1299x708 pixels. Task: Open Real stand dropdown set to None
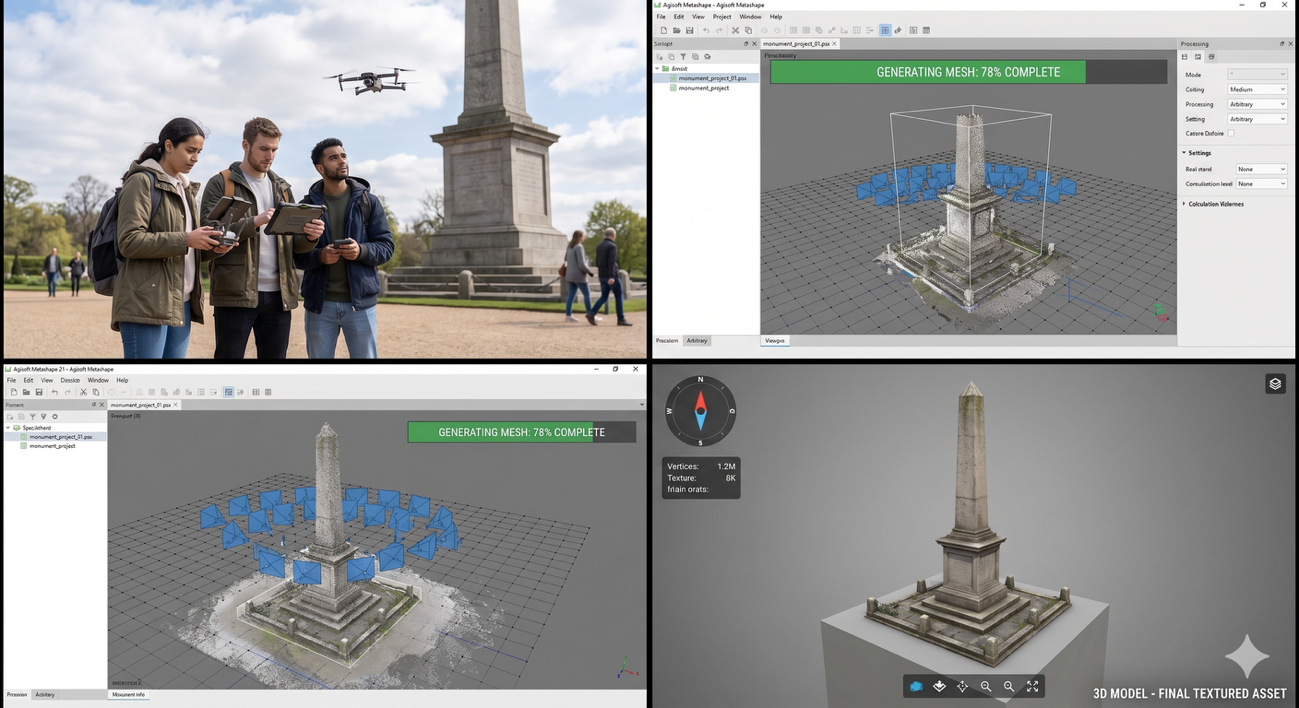tap(1261, 169)
